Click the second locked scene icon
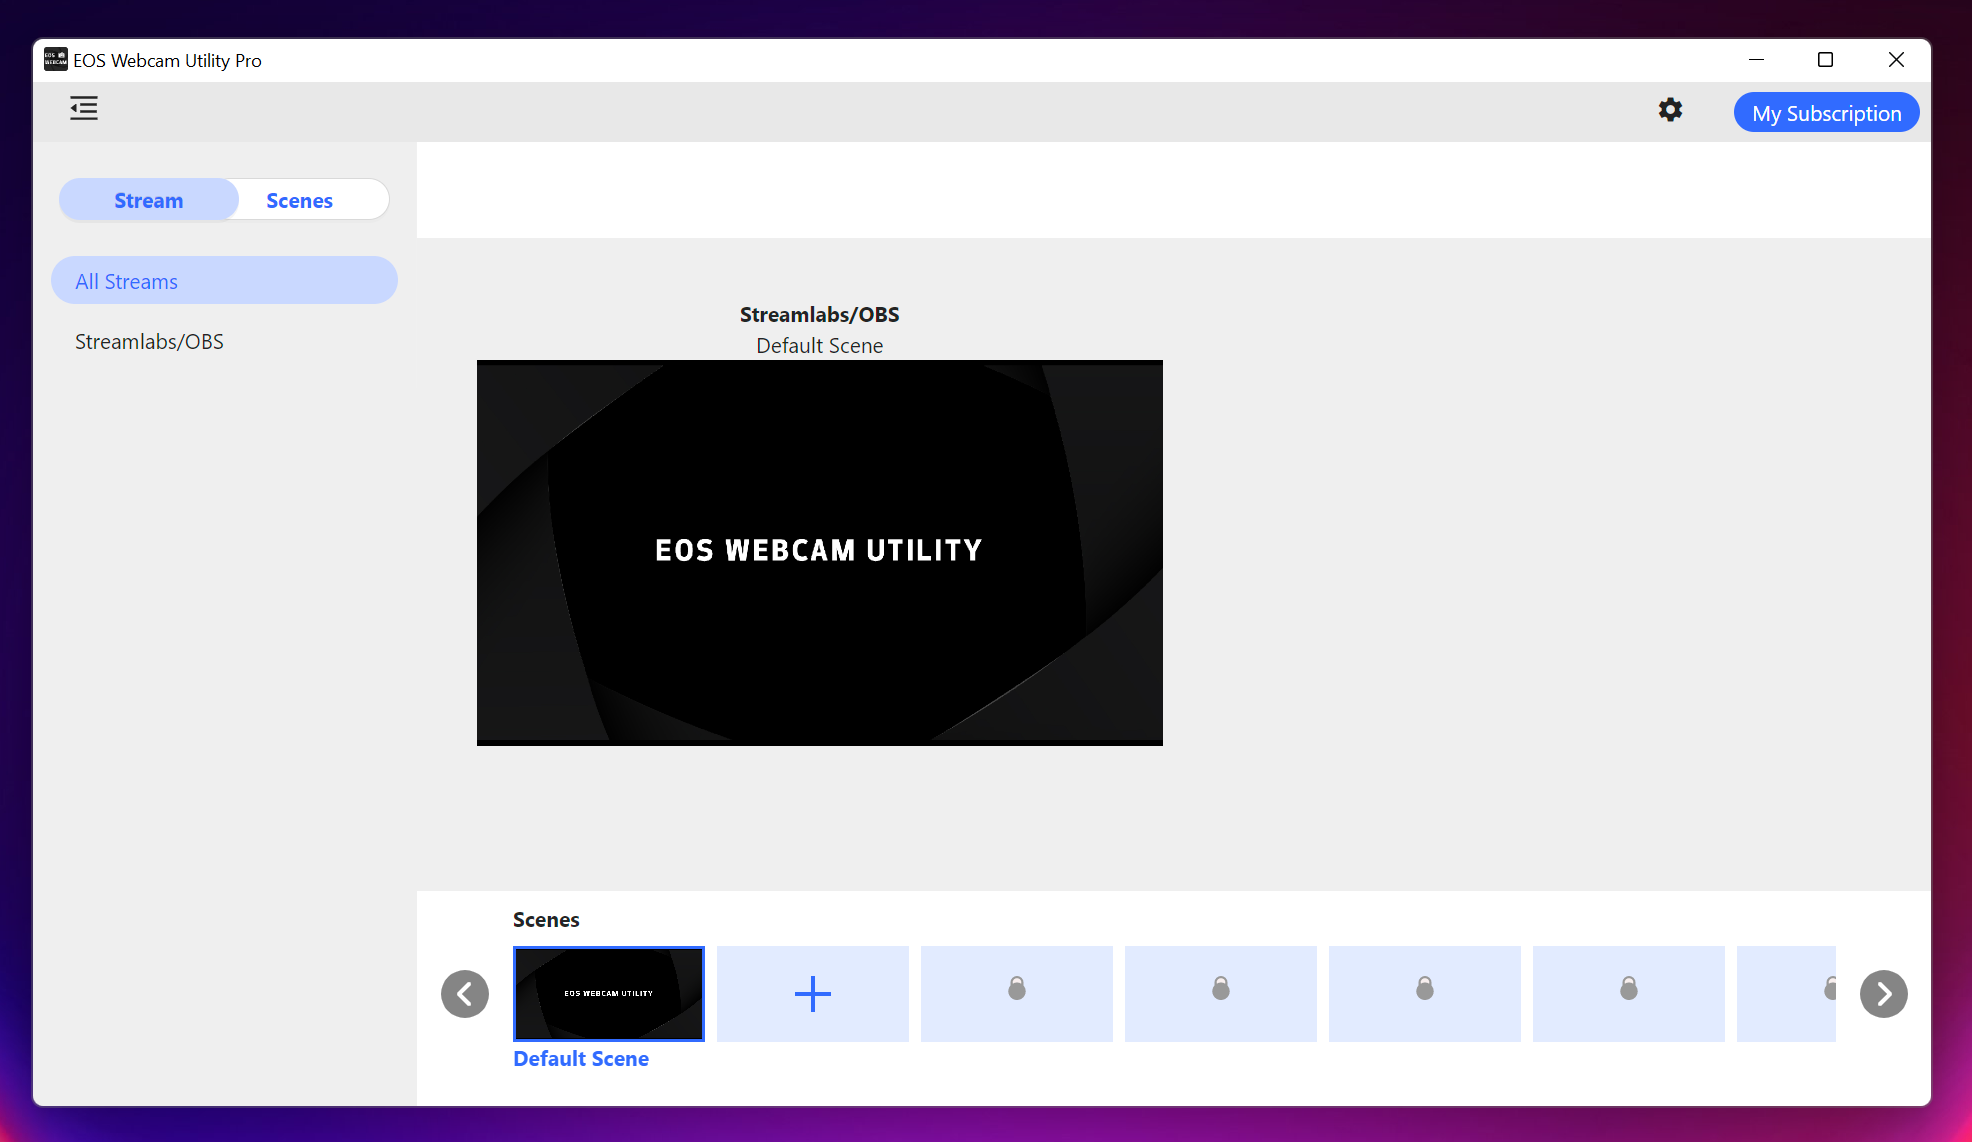Image resolution: width=1972 pixels, height=1142 pixels. 1220,992
